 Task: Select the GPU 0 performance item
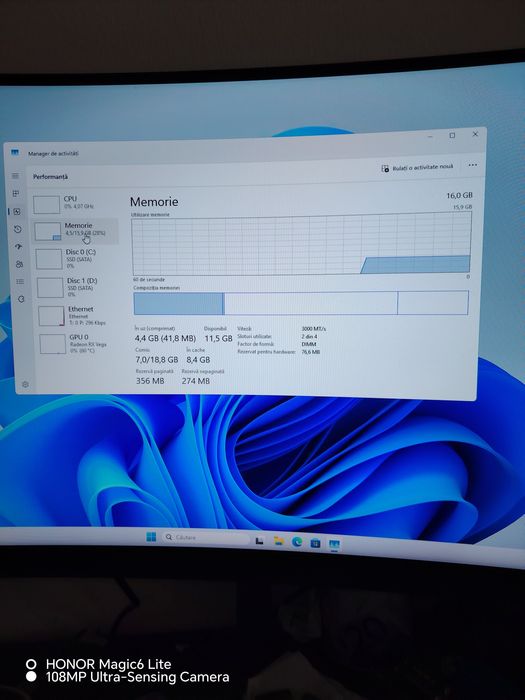(x=79, y=343)
